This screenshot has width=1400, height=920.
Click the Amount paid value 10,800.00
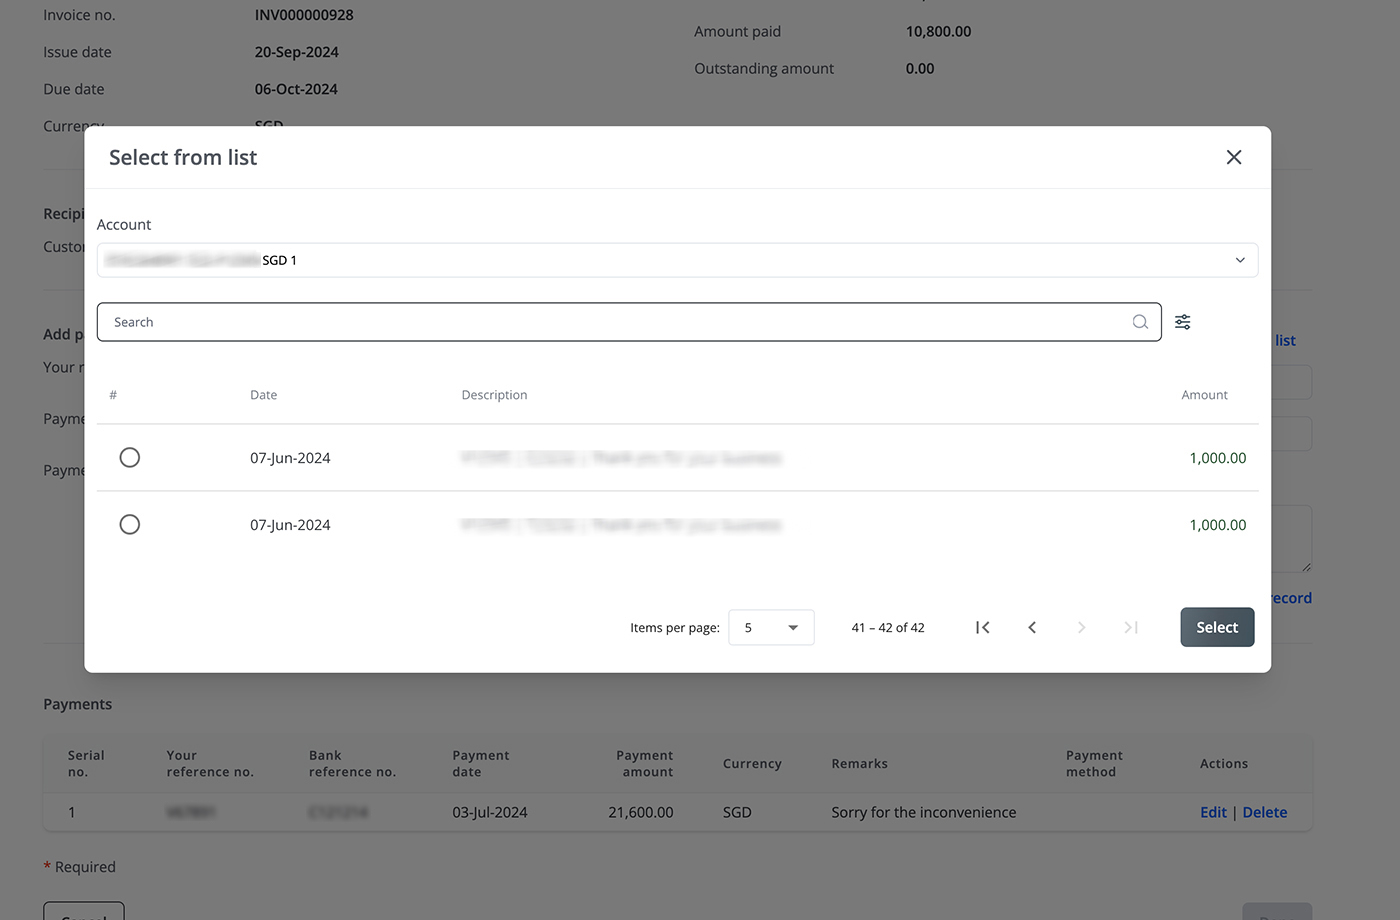(x=938, y=31)
